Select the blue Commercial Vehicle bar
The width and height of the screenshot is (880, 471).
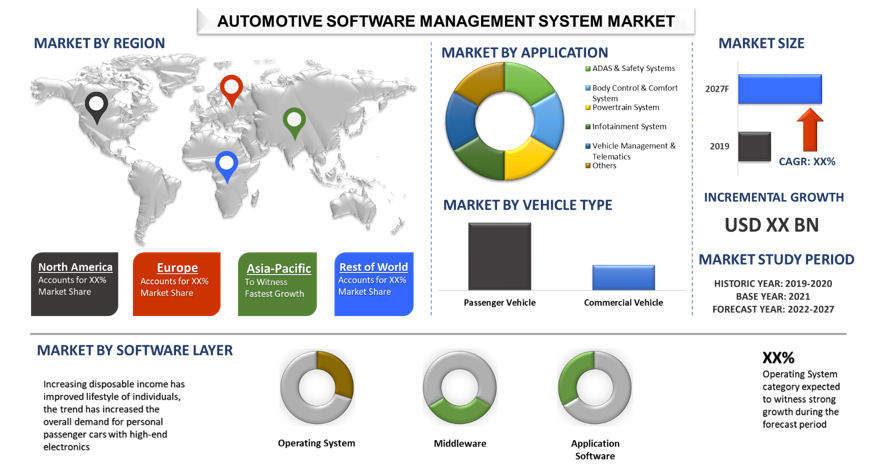pos(623,277)
